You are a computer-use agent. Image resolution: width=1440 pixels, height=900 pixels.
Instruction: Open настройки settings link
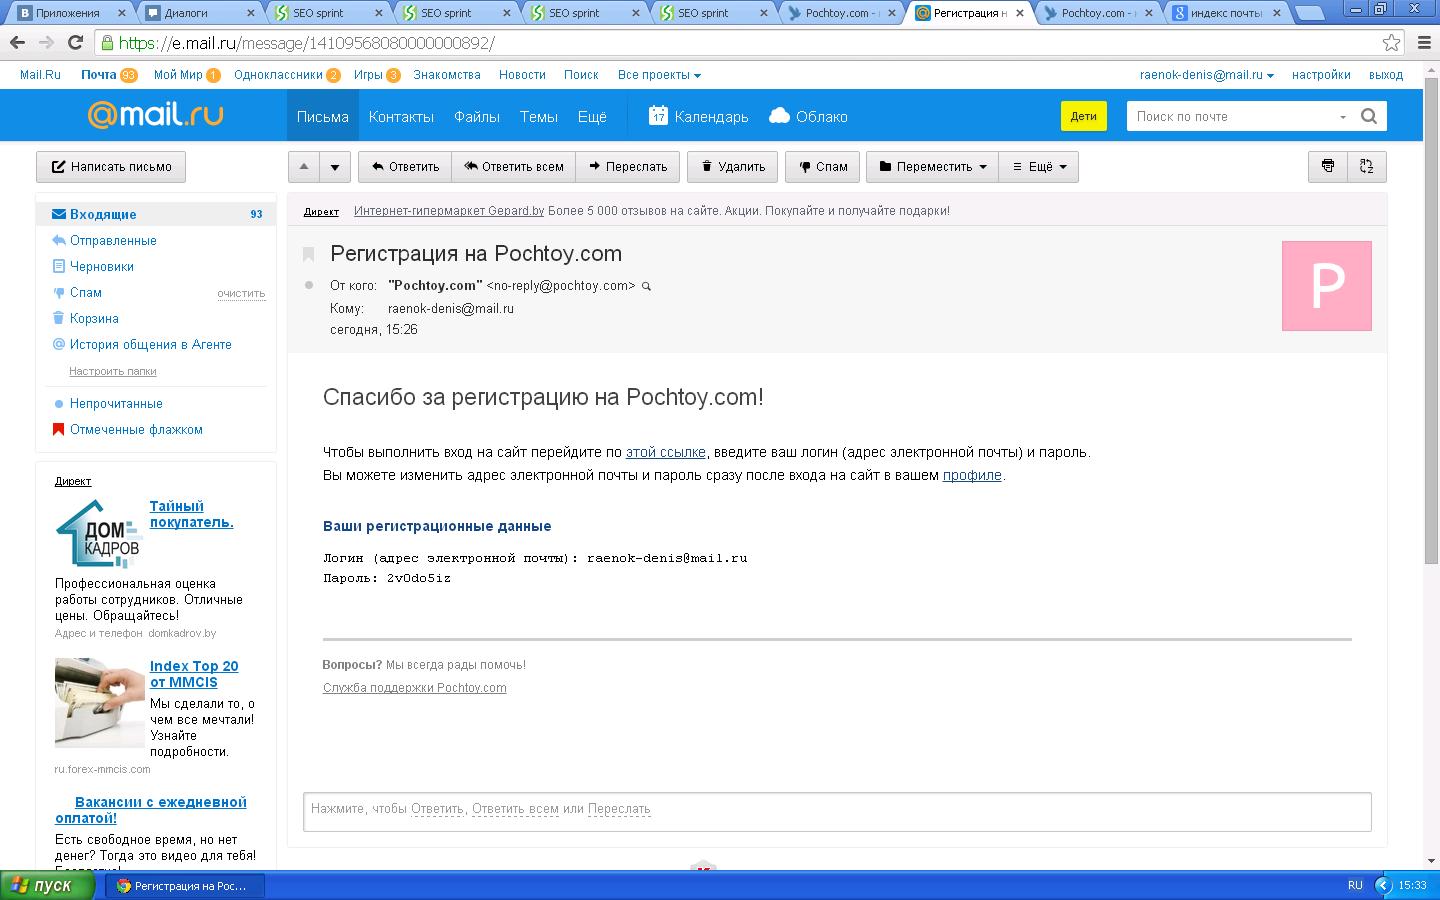click(x=1321, y=75)
